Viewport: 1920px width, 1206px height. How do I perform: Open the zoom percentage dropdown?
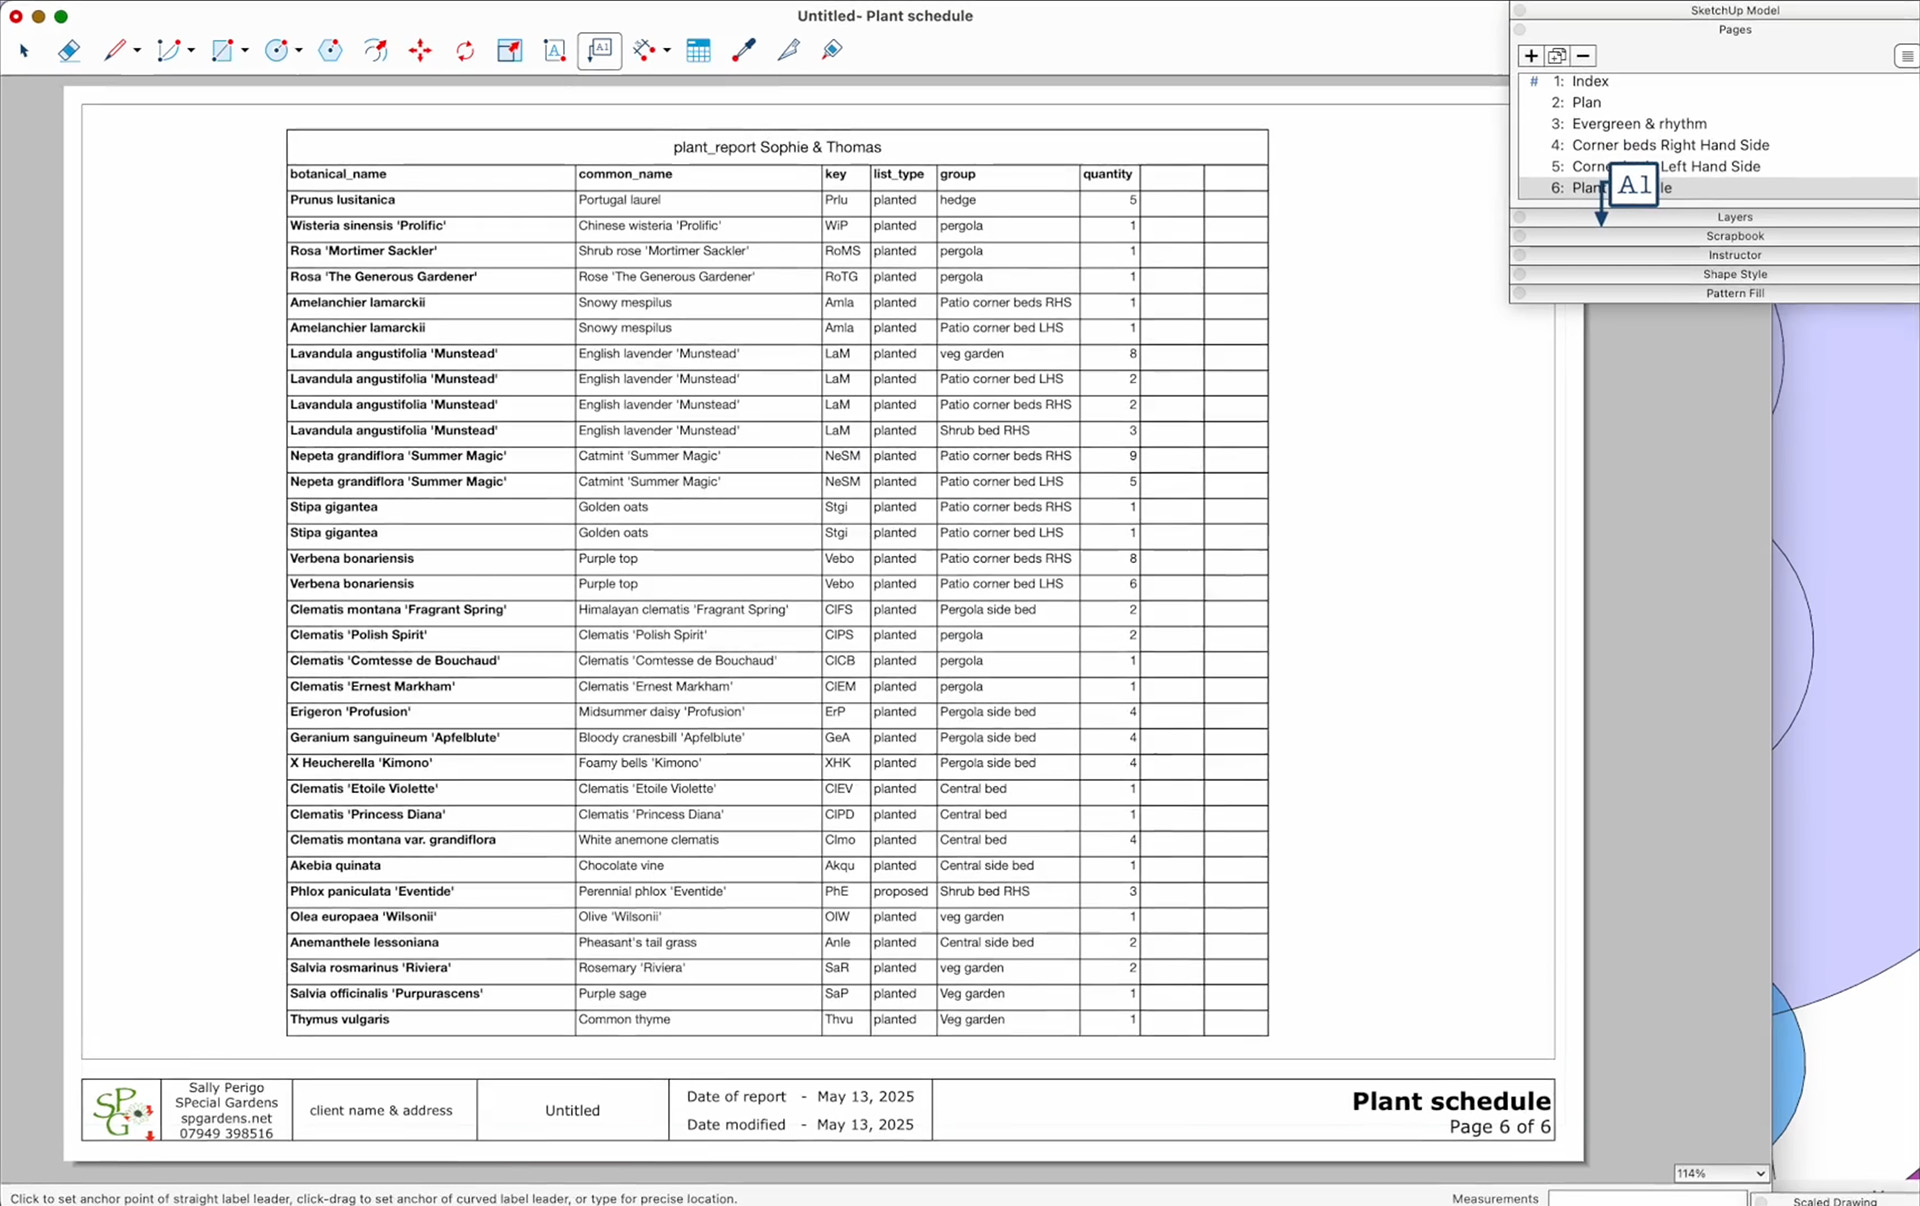(1721, 1174)
